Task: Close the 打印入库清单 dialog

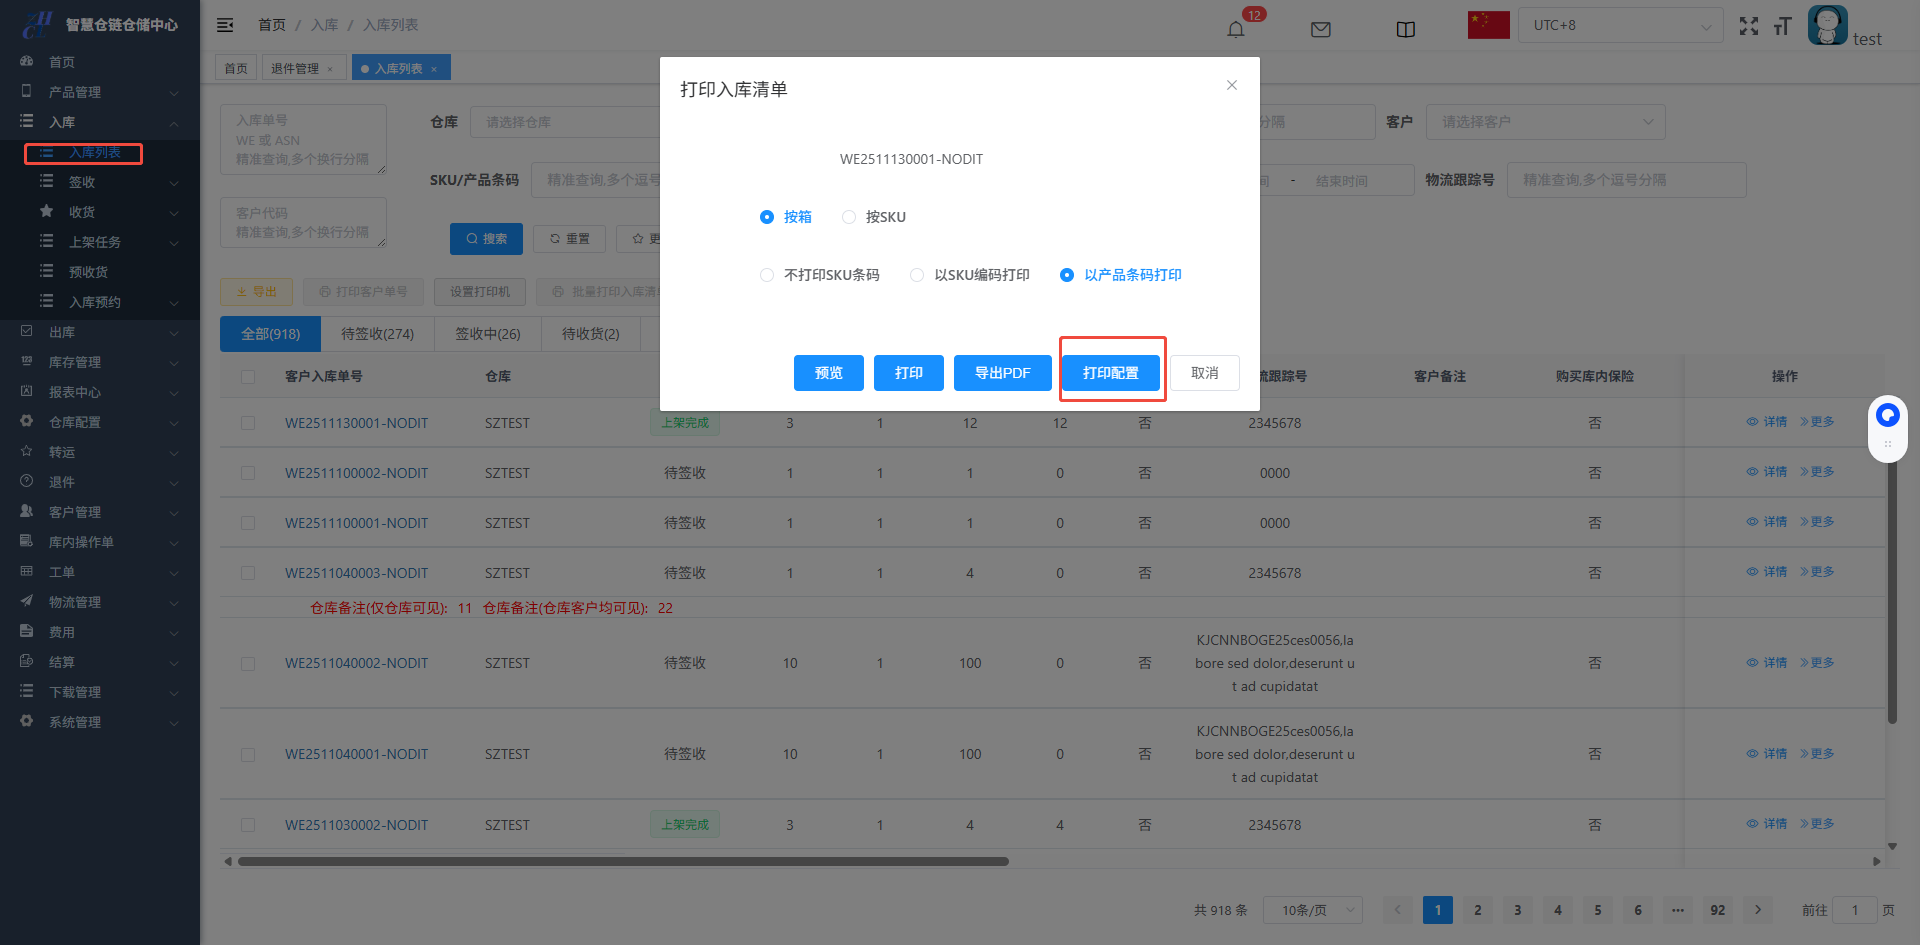Action: pos(1232,85)
